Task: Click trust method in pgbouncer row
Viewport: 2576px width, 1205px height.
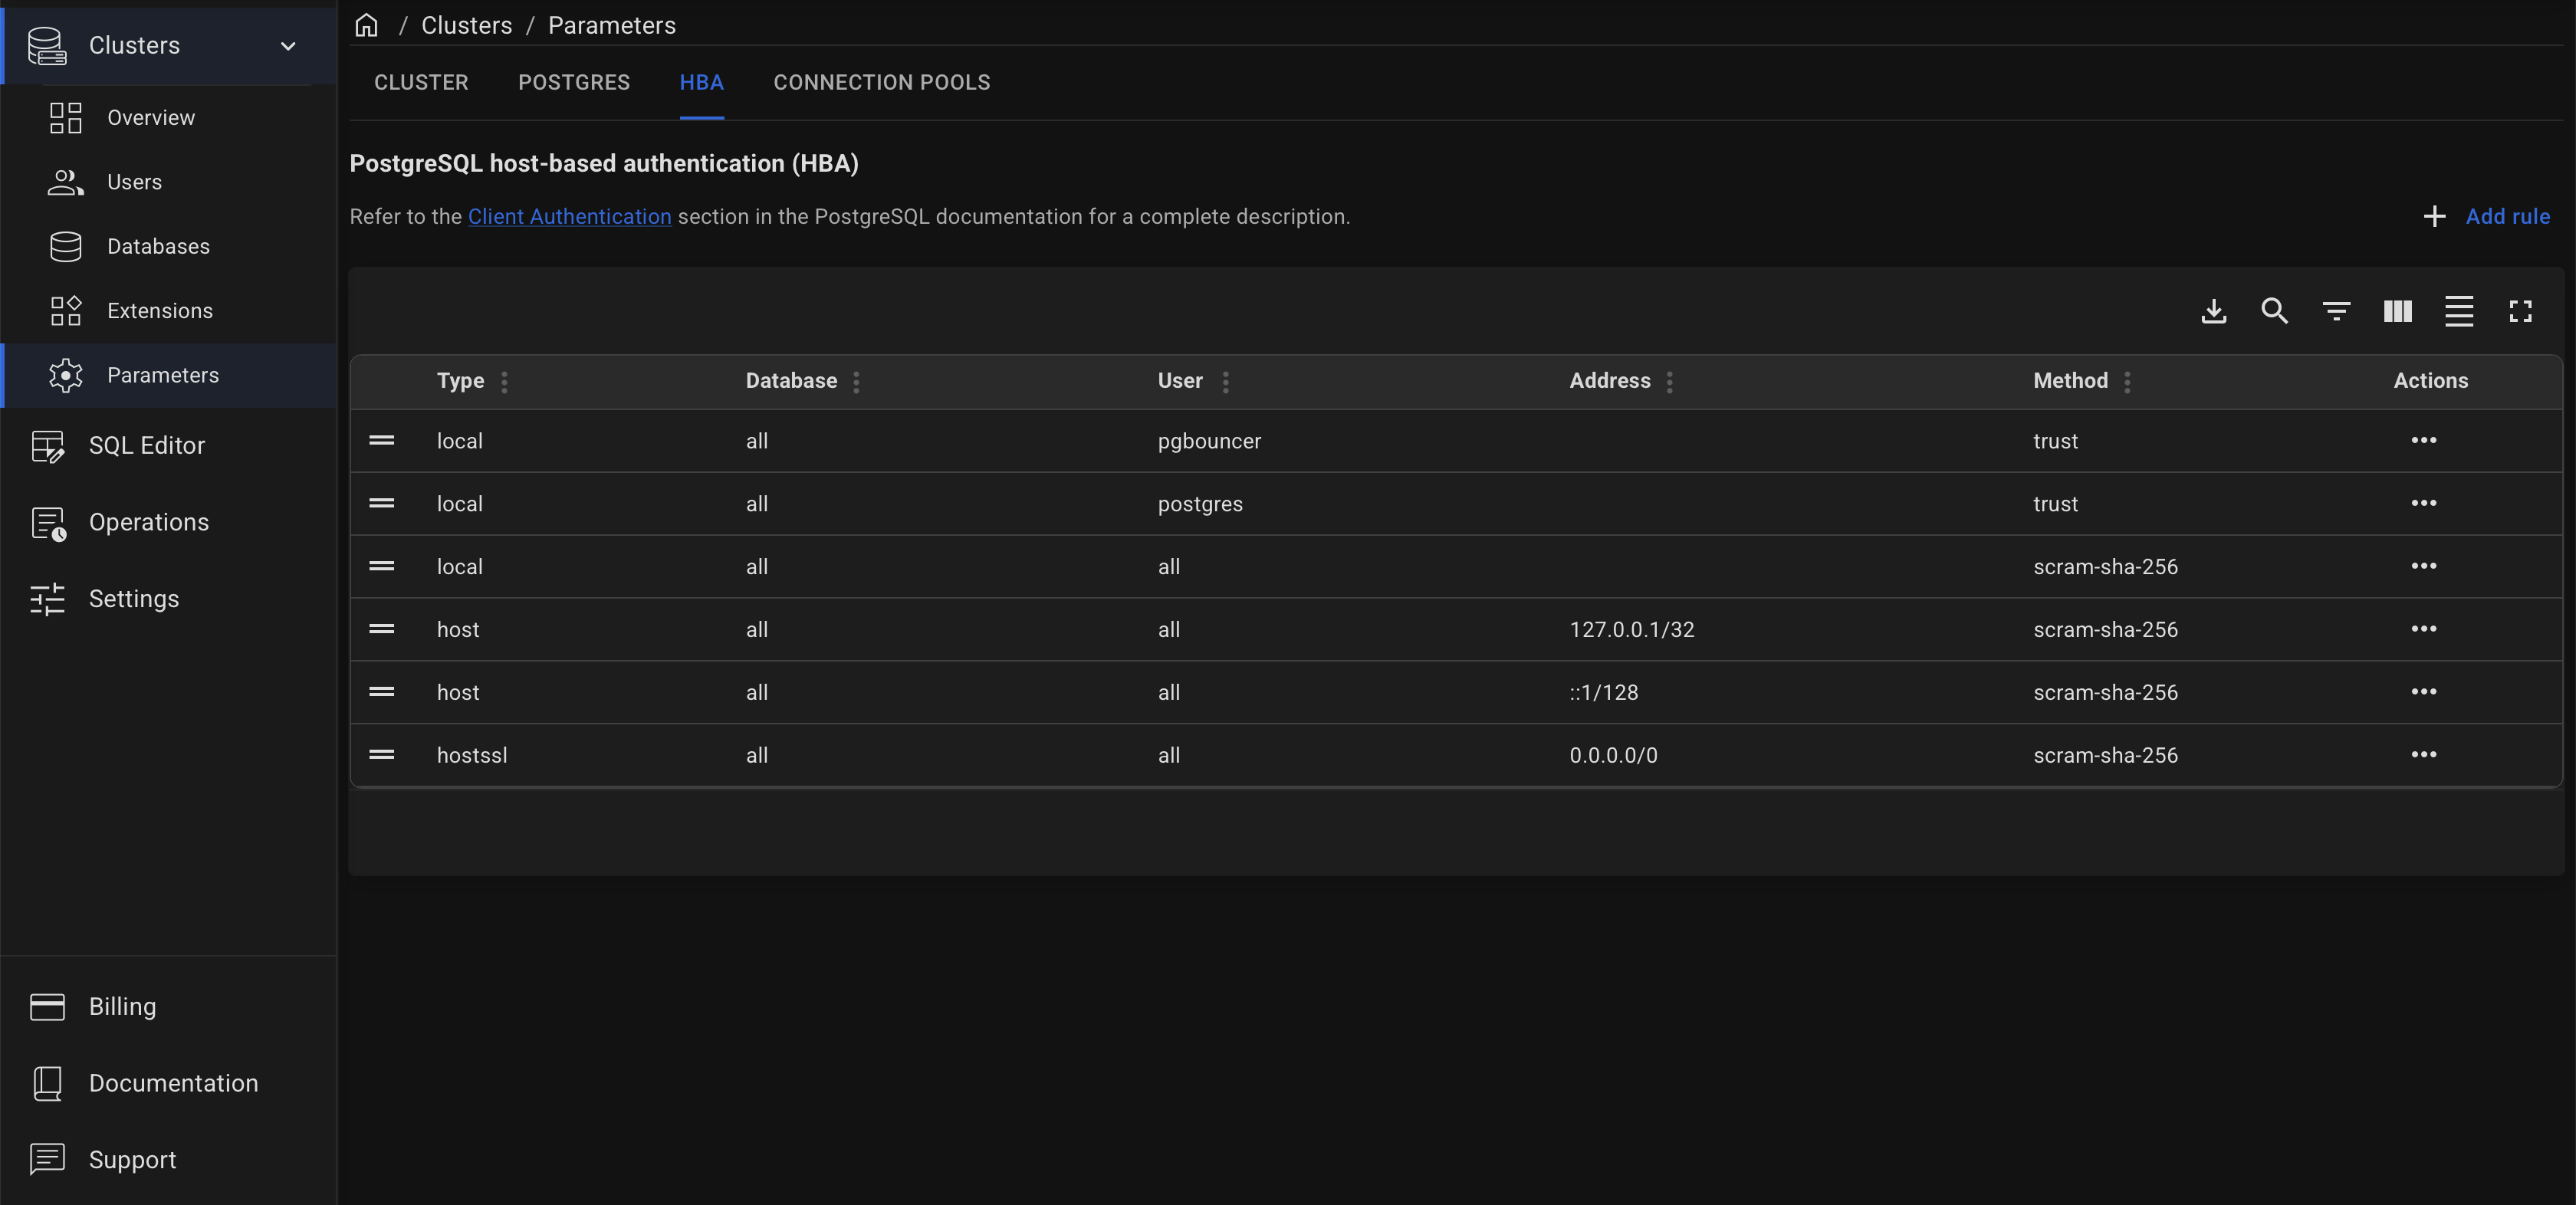Action: point(2055,441)
